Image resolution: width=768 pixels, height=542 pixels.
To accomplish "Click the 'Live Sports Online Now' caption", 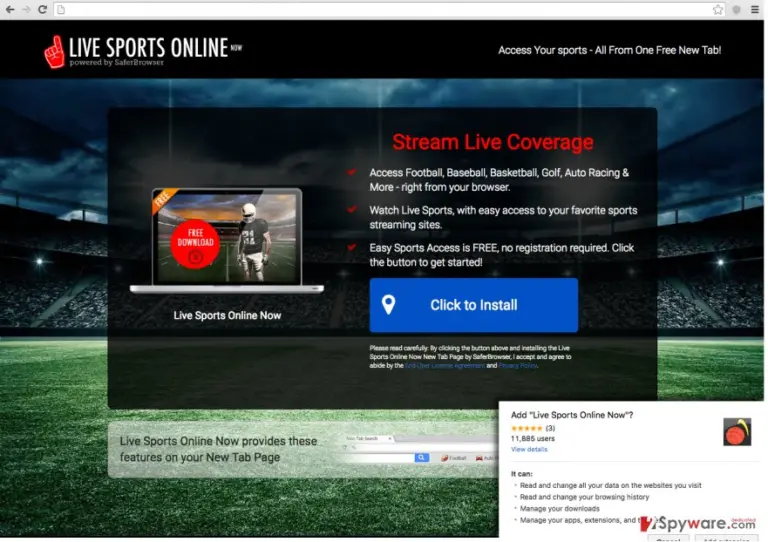I will (227, 315).
